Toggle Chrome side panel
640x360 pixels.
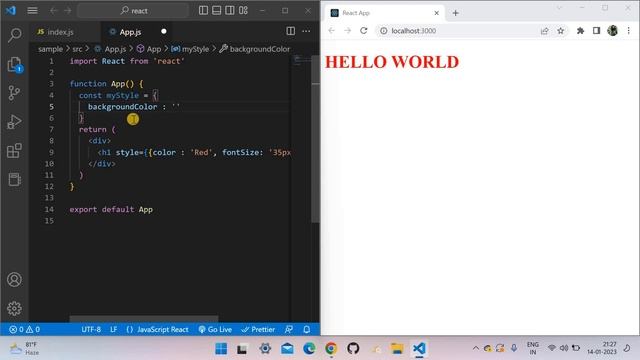tap(596, 31)
